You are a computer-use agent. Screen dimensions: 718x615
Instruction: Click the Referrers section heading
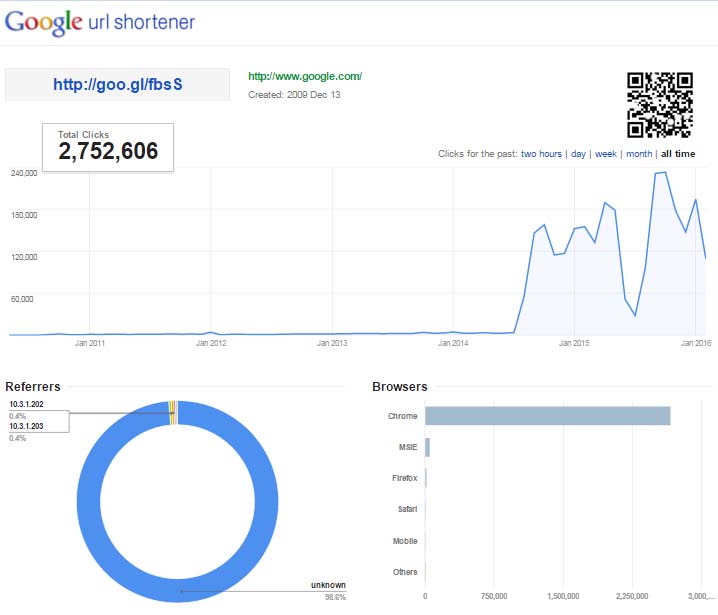[33, 386]
